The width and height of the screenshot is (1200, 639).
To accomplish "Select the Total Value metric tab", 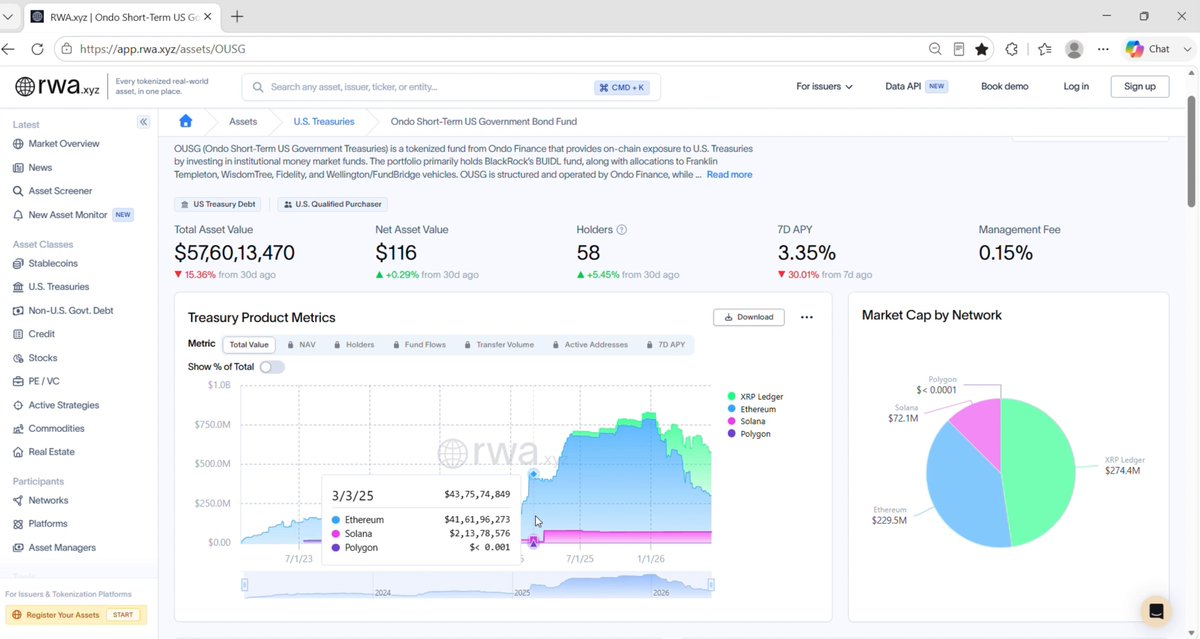I will (249, 345).
